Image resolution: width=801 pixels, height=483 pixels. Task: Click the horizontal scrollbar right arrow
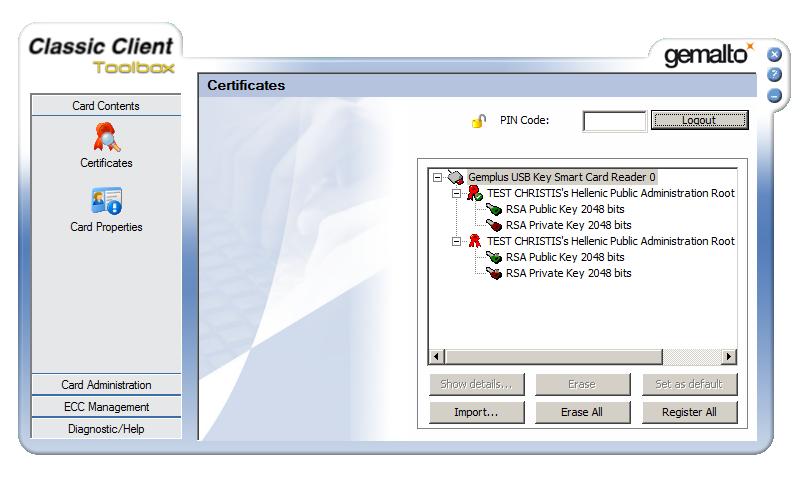click(x=729, y=356)
